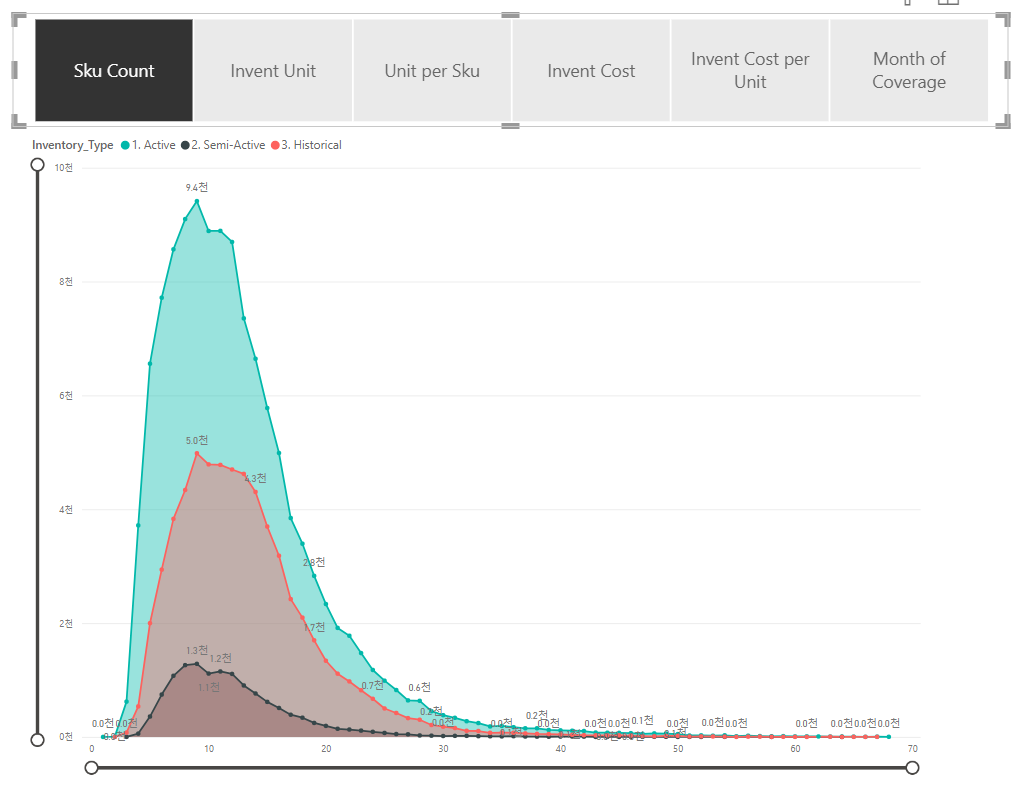Click right handle of horizontal zoom slider
The height and width of the screenshot is (793, 1014).
click(x=912, y=768)
